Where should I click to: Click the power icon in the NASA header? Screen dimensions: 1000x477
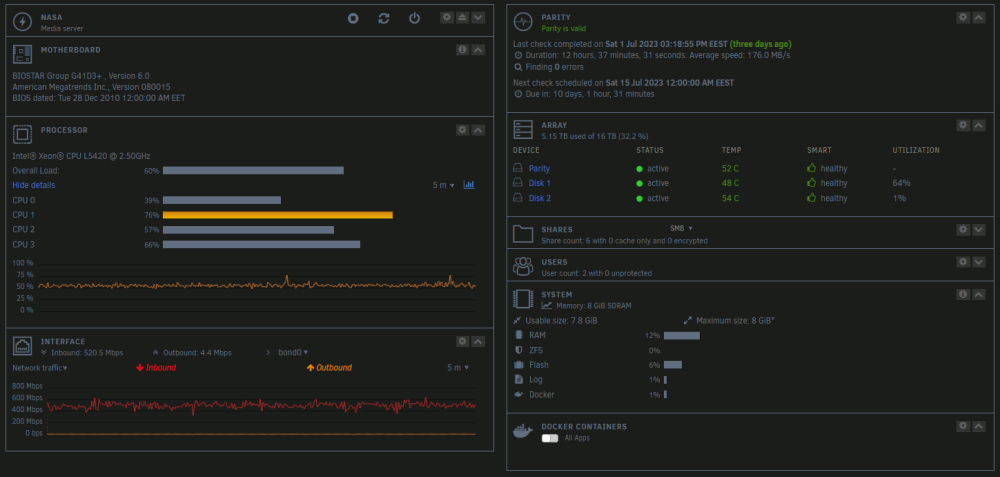[x=415, y=18]
